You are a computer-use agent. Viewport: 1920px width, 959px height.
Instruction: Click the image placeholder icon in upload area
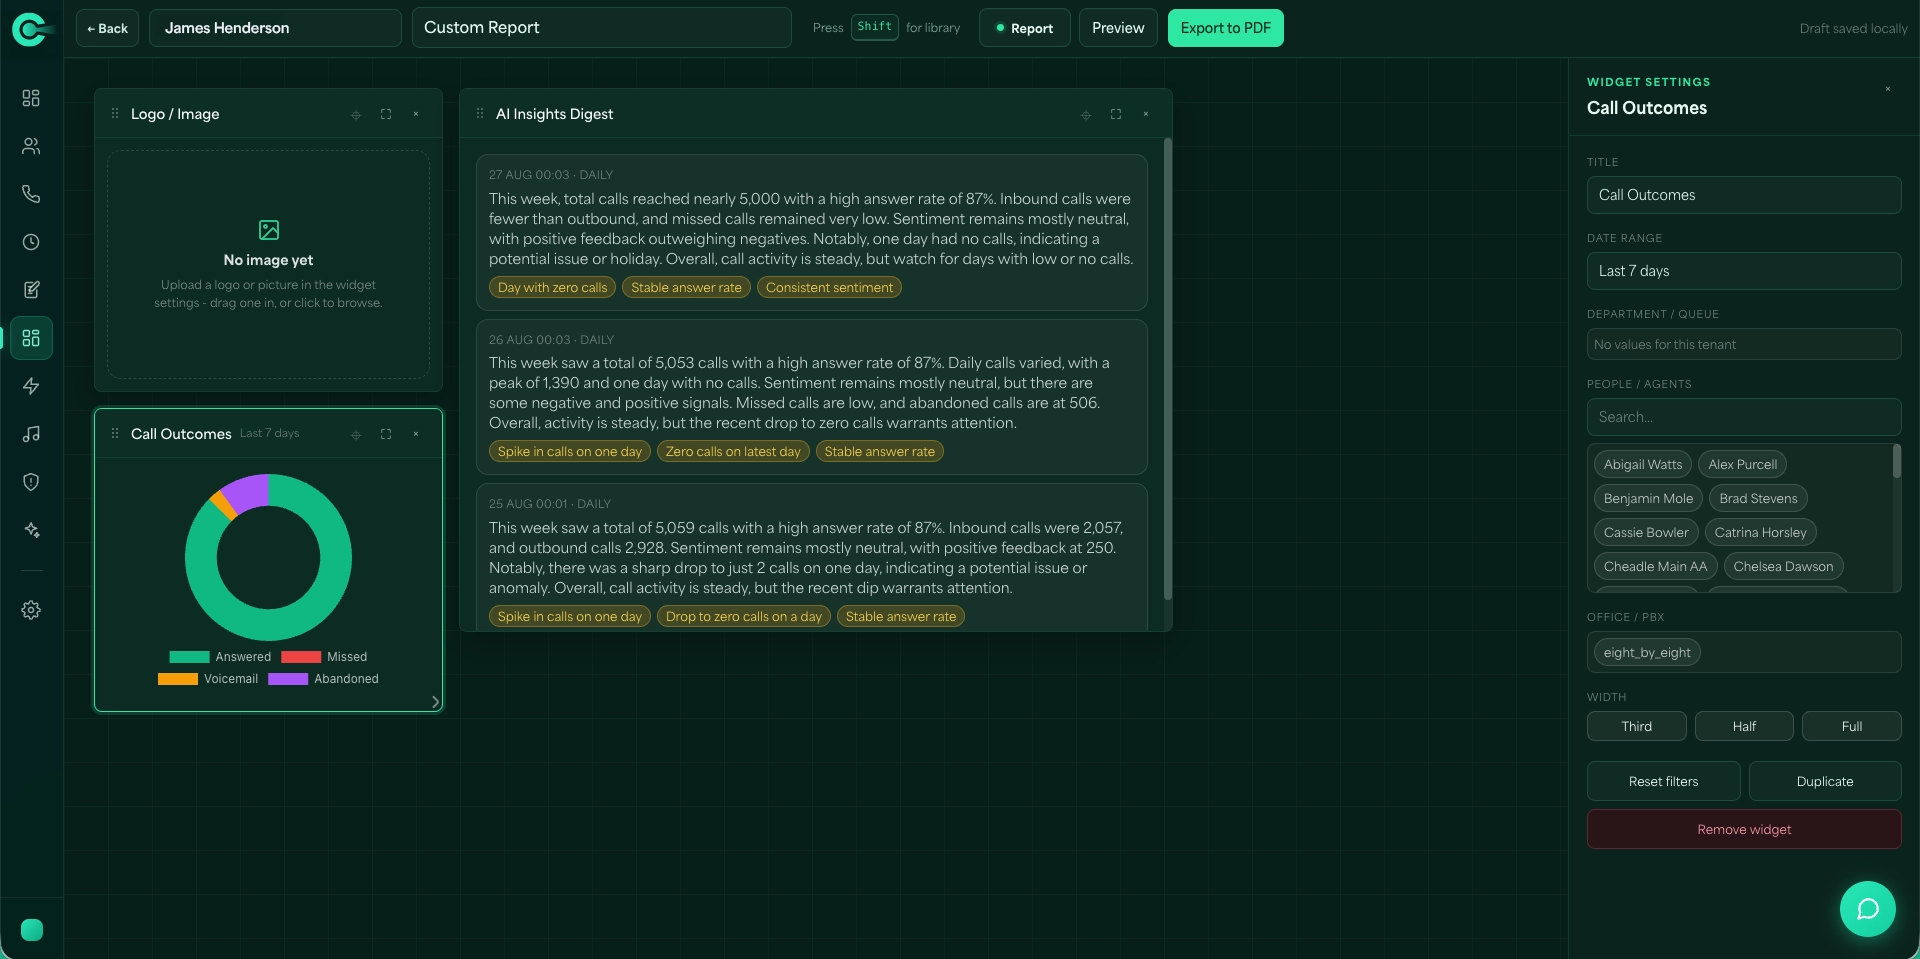[x=269, y=230]
